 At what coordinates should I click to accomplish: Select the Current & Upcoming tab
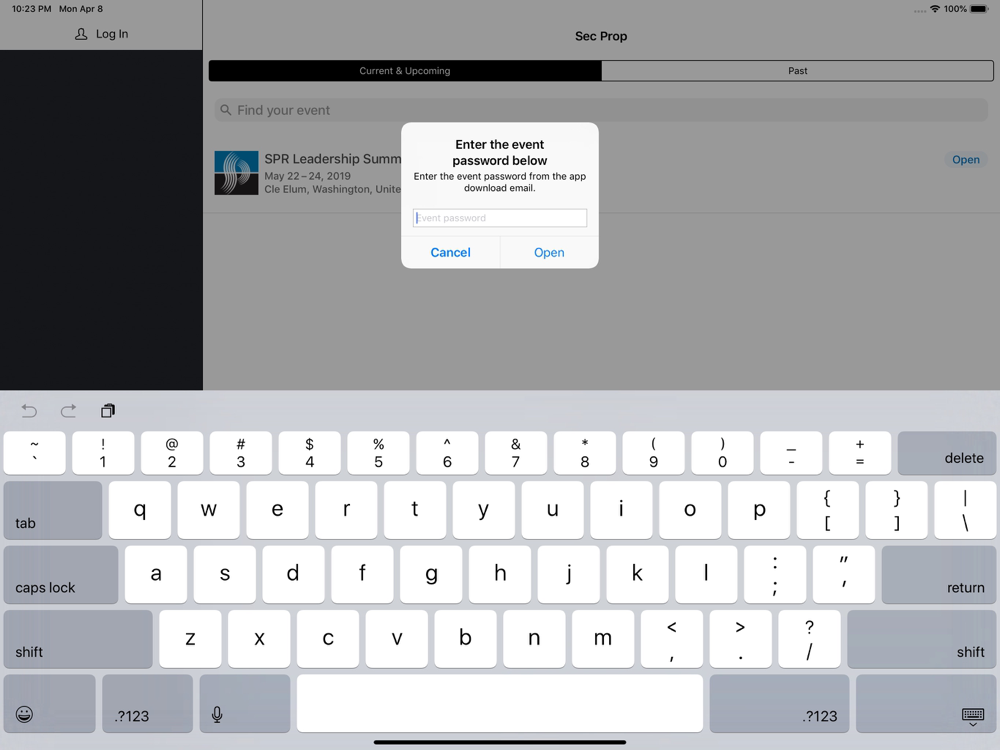point(405,71)
